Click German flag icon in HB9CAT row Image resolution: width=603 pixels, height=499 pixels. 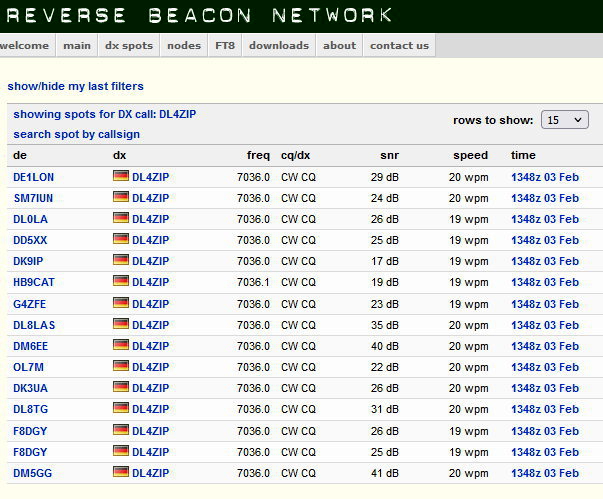point(121,281)
